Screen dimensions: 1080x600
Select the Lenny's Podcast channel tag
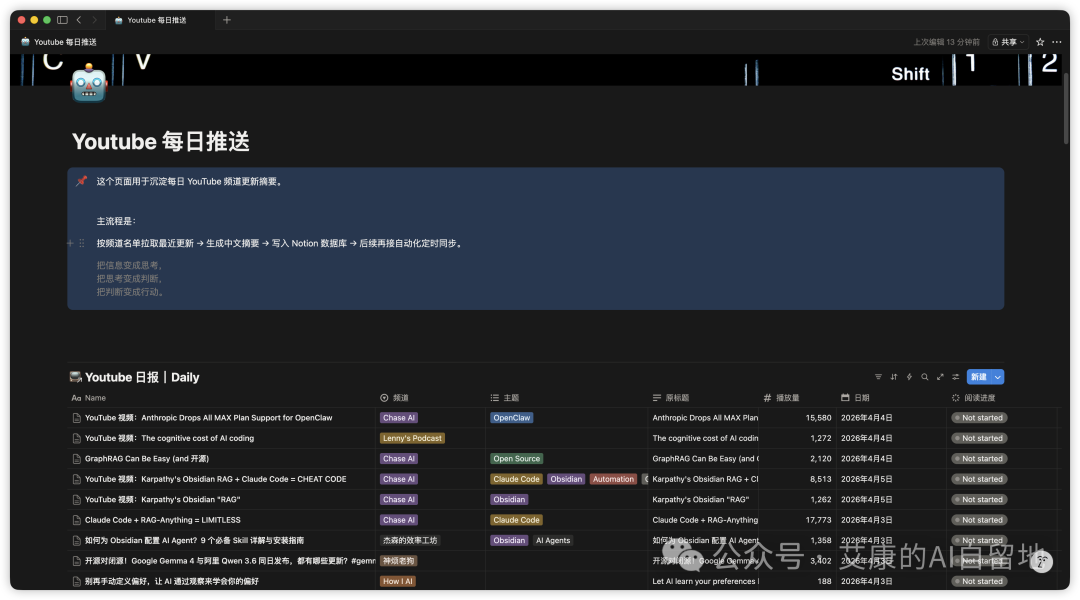tap(412, 438)
